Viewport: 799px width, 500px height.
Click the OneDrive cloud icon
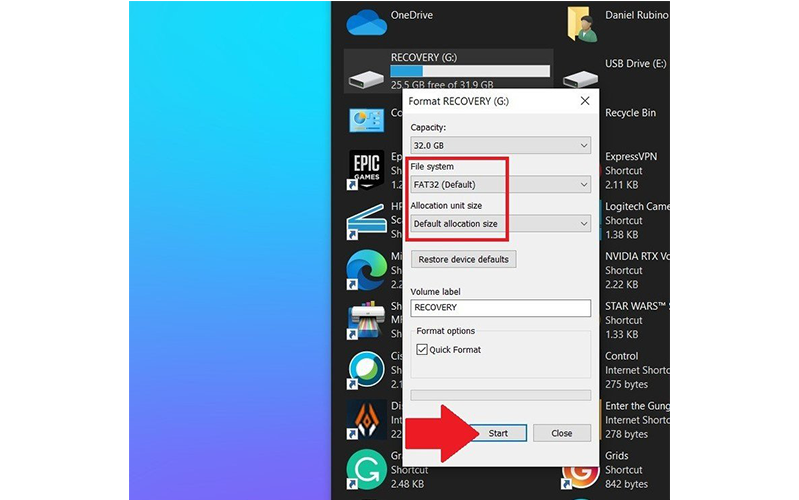[366, 23]
